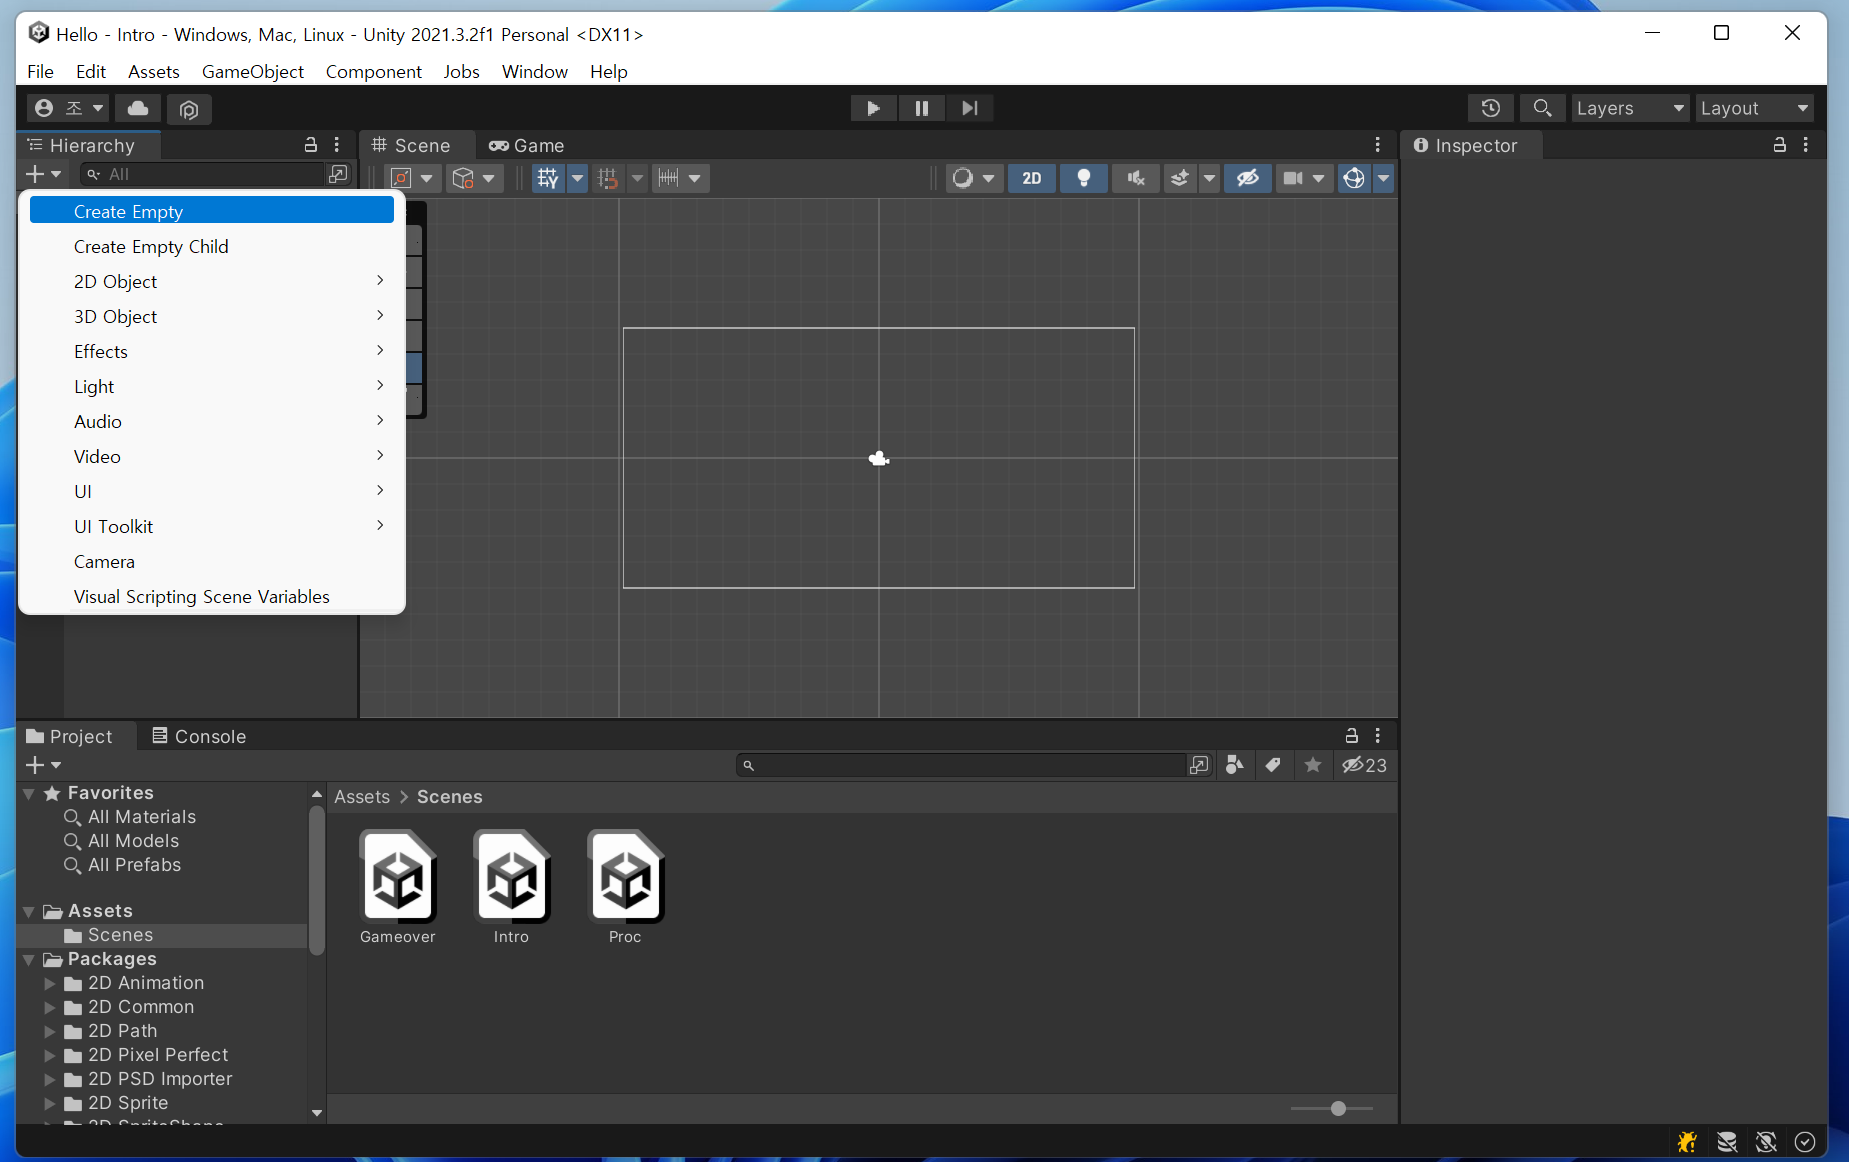Click the global search magnifier icon
Image resolution: width=1849 pixels, height=1162 pixels.
(1542, 108)
